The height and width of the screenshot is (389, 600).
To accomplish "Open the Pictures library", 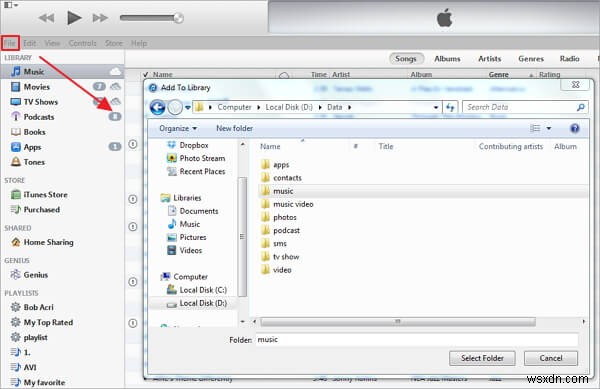I will point(187,237).
